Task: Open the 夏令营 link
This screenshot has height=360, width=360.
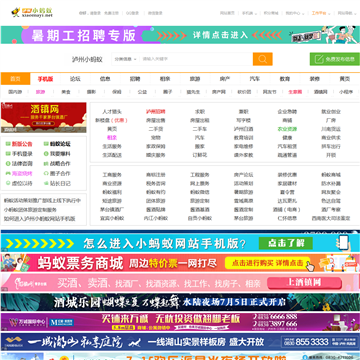Action: (x=287, y=192)
